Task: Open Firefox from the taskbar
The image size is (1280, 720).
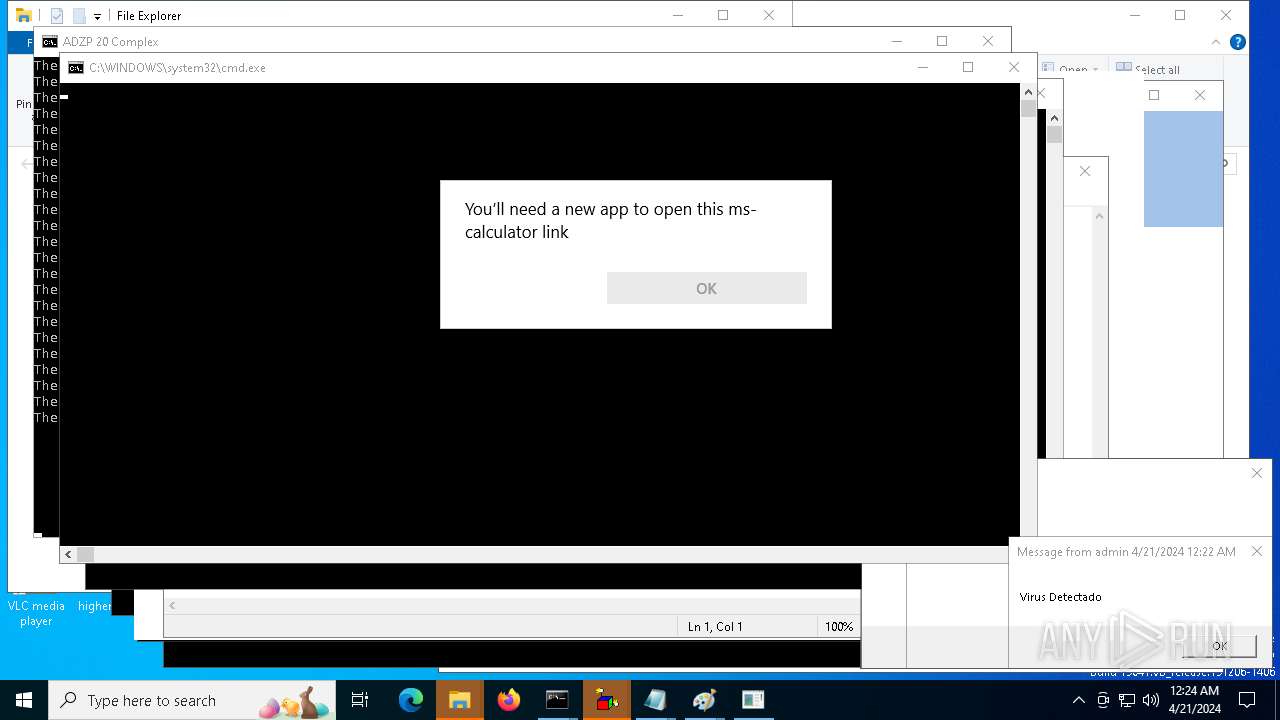Action: pyautogui.click(x=509, y=700)
